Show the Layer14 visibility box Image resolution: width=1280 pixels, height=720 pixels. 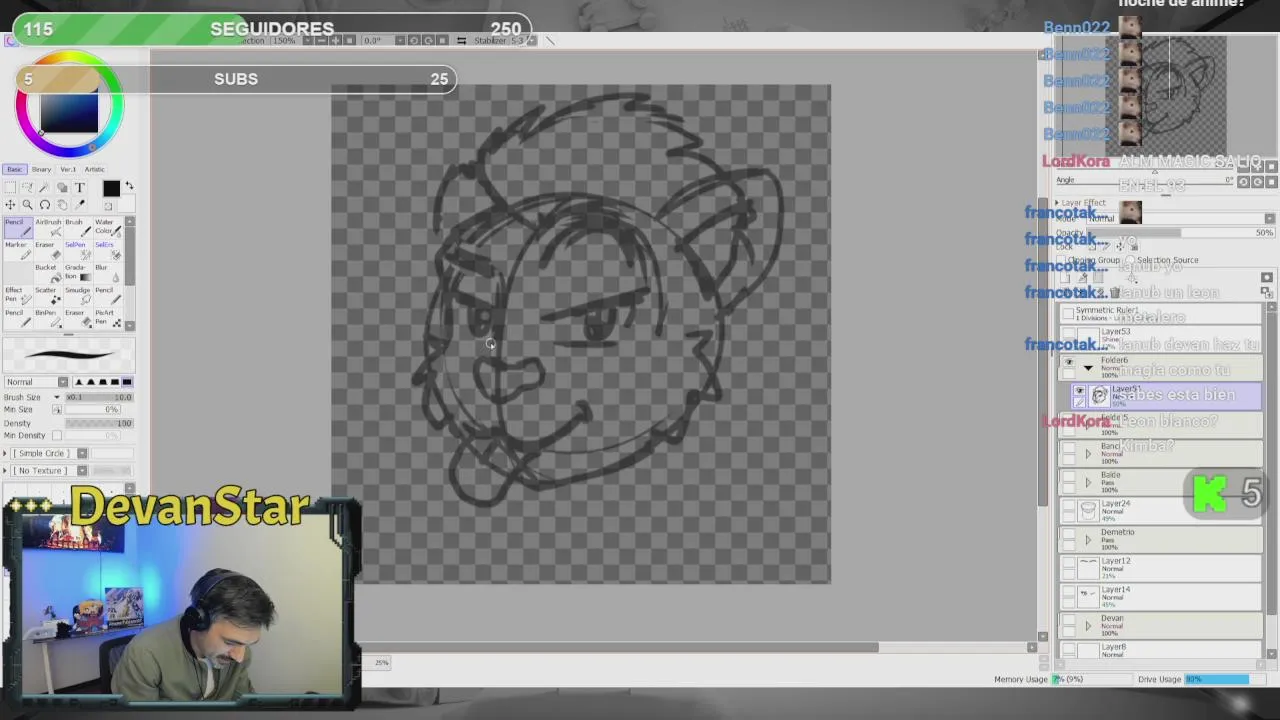(1069, 592)
